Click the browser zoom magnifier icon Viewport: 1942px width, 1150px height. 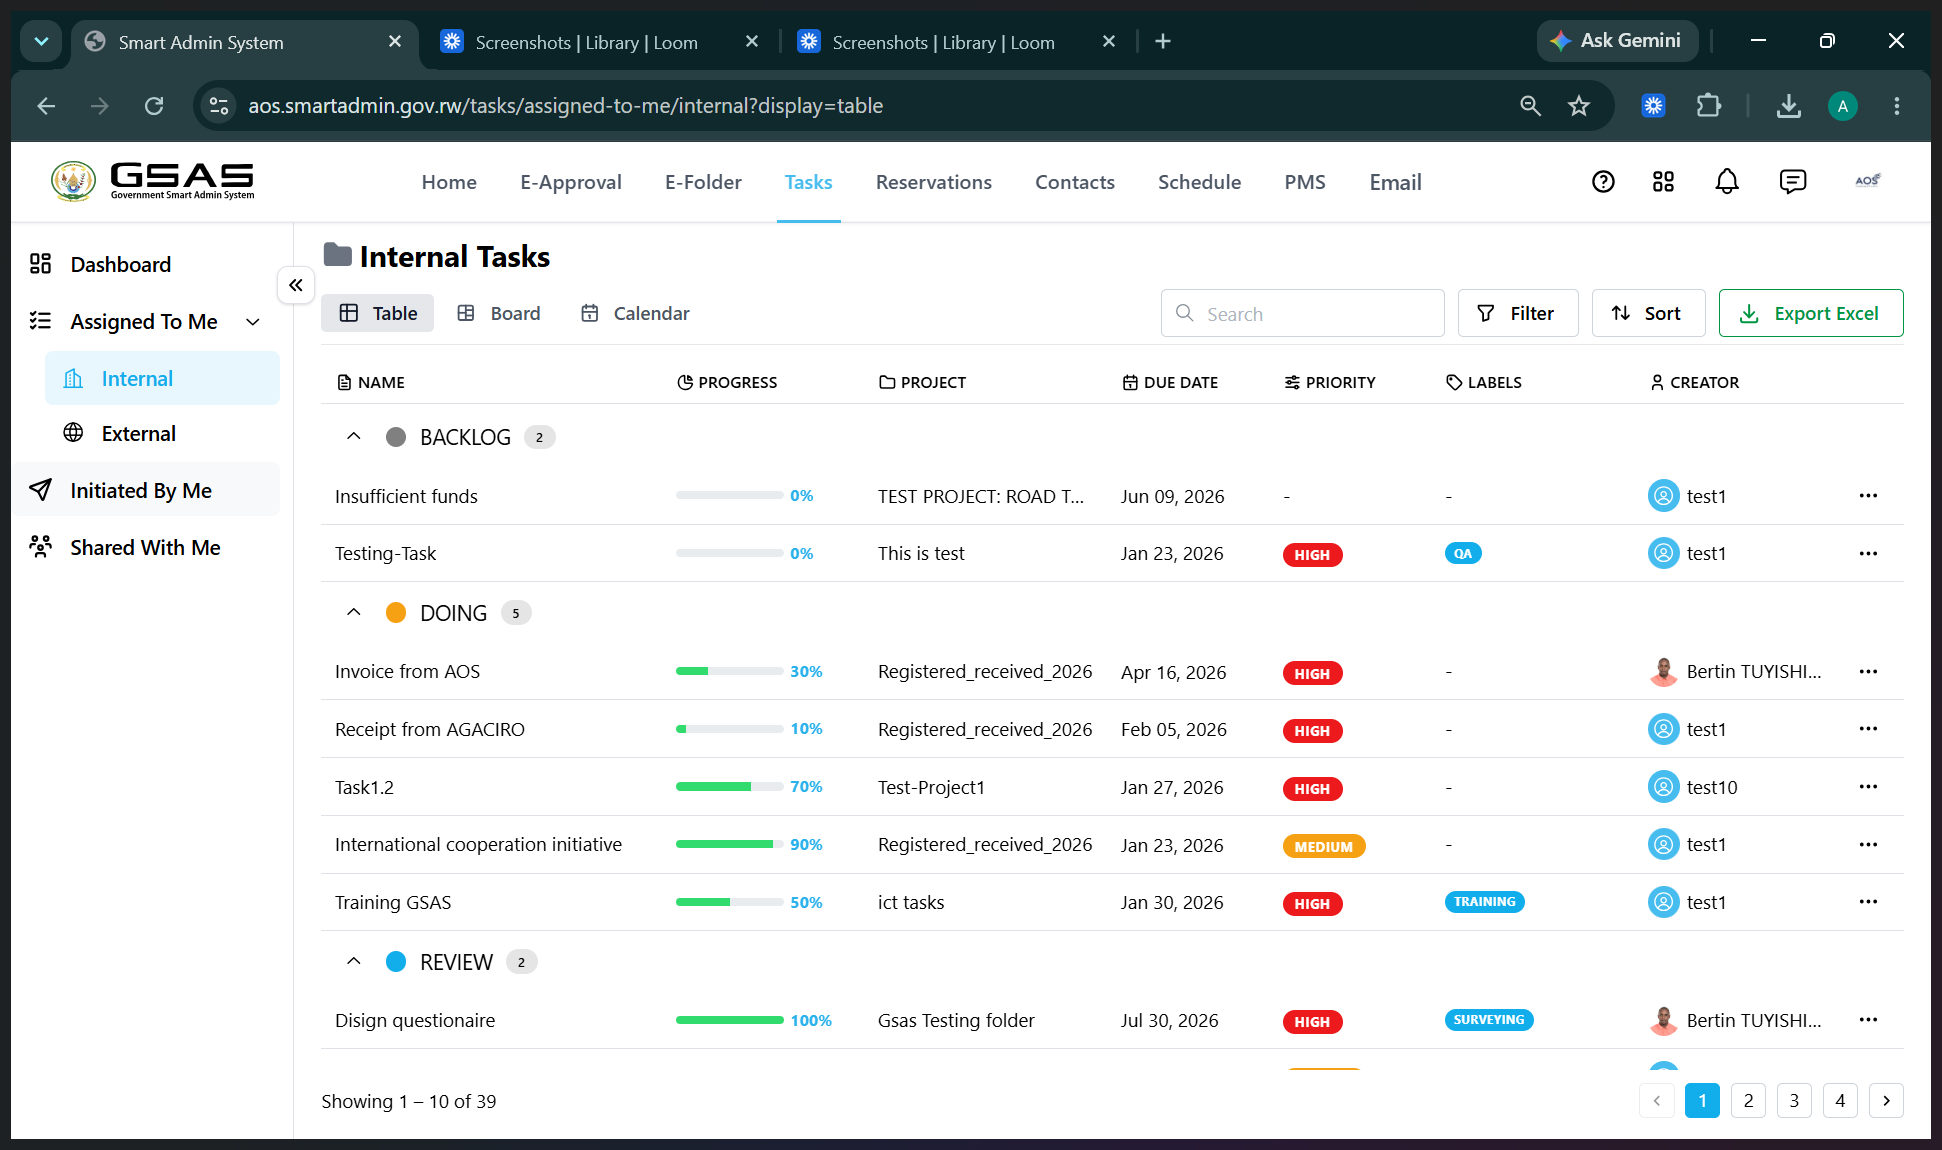(x=1530, y=106)
